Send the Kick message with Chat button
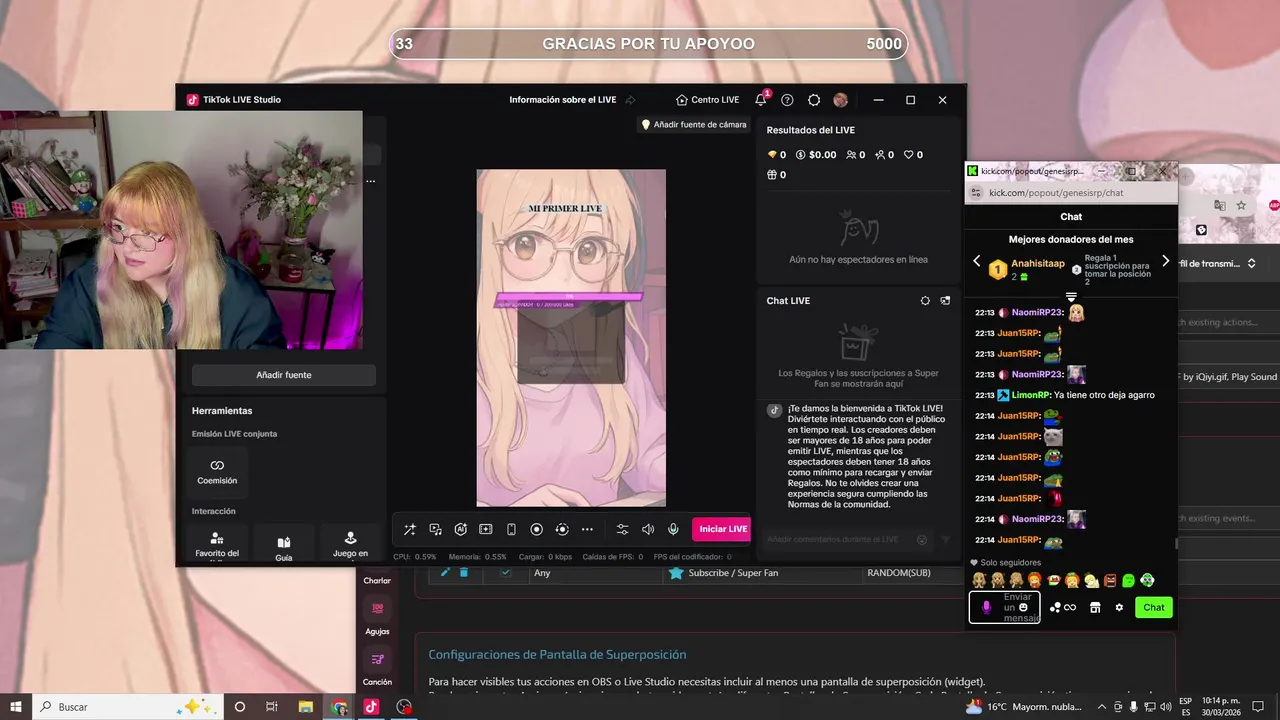Screen dimensions: 1280x720 click(x=1154, y=607)
